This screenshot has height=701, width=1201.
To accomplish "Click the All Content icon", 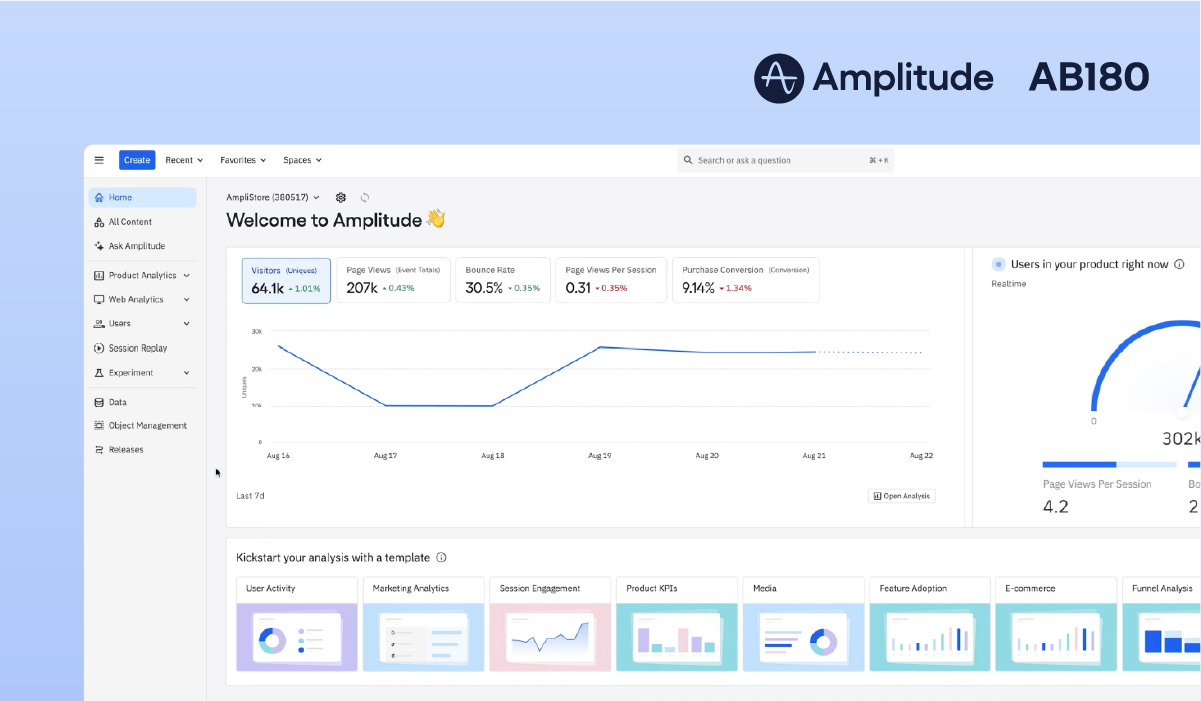I will [99, 222].
